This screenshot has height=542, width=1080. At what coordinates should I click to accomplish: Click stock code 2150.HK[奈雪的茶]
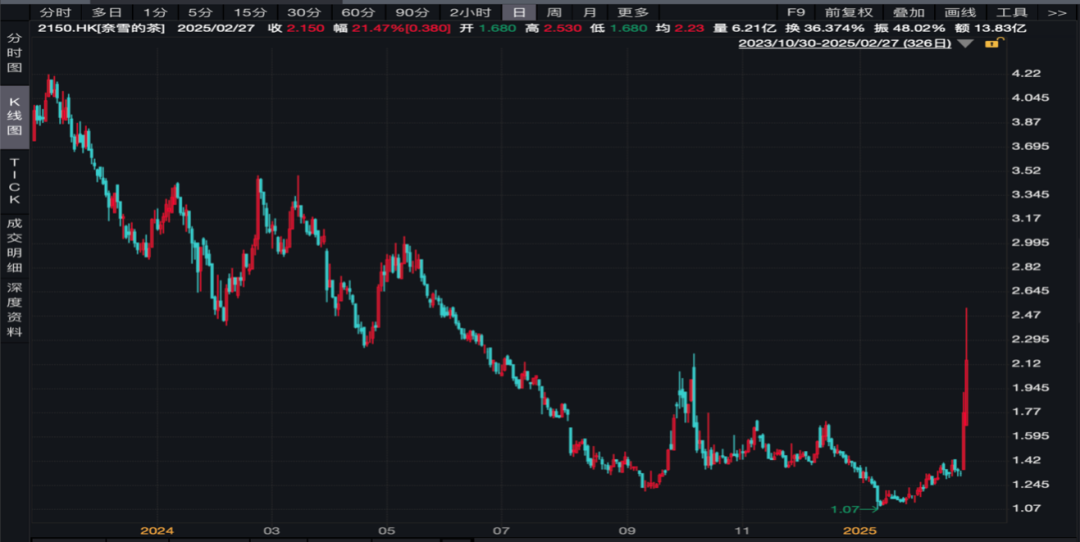tap(101, 28)
